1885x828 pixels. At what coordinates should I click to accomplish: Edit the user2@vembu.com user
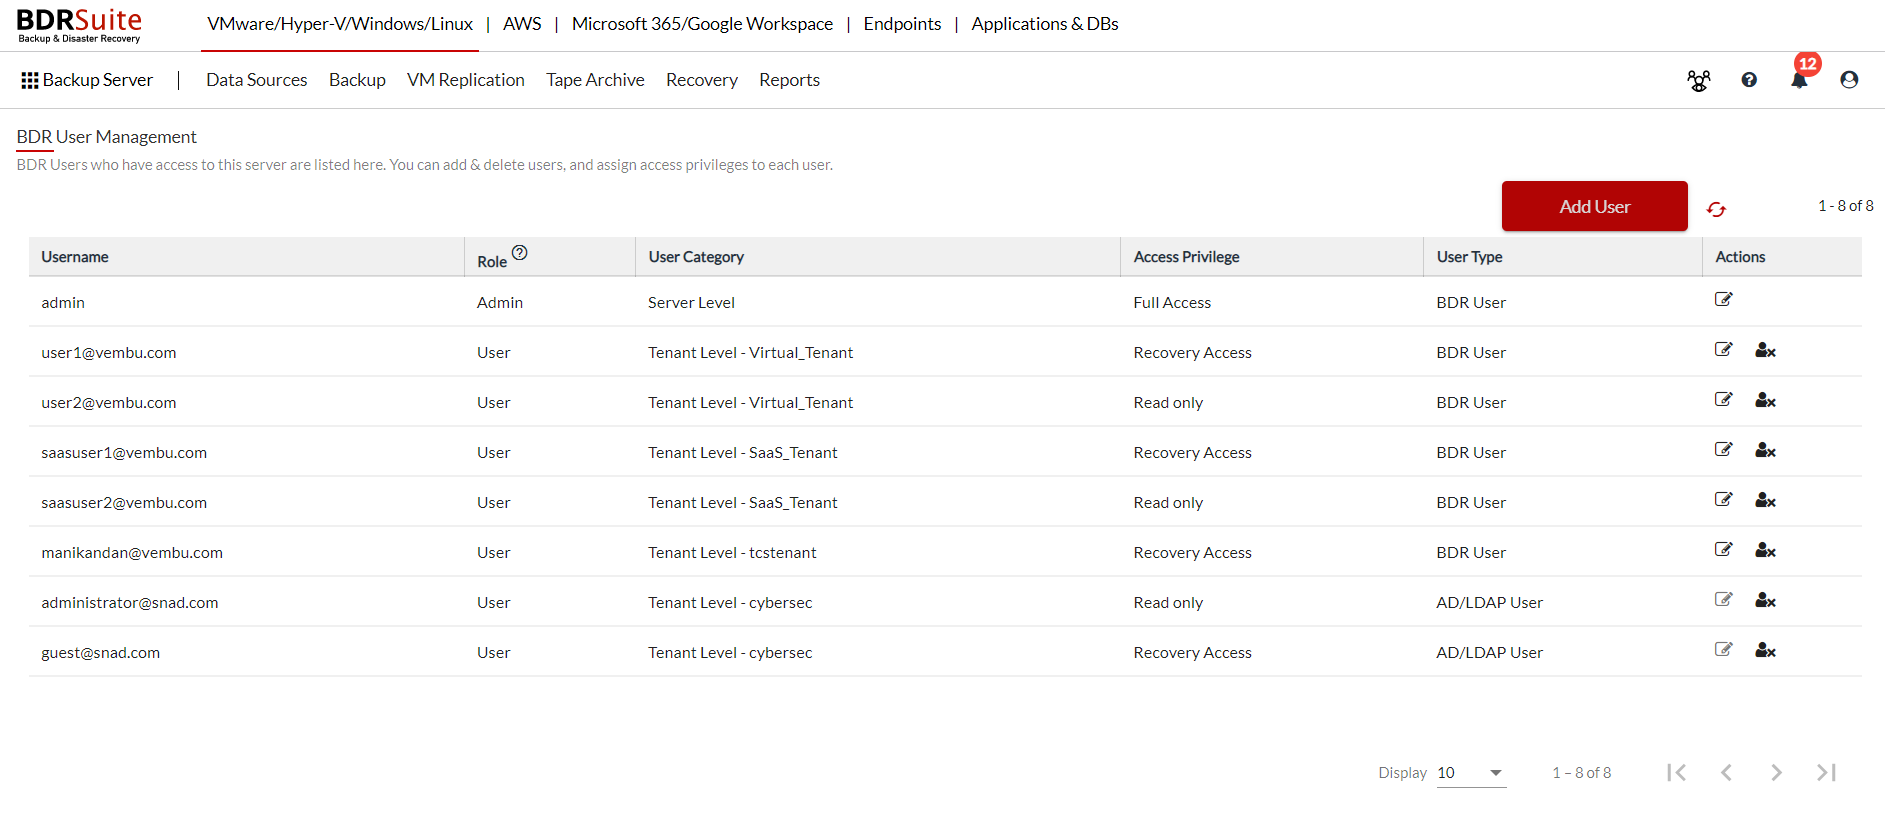point(1723,399)
